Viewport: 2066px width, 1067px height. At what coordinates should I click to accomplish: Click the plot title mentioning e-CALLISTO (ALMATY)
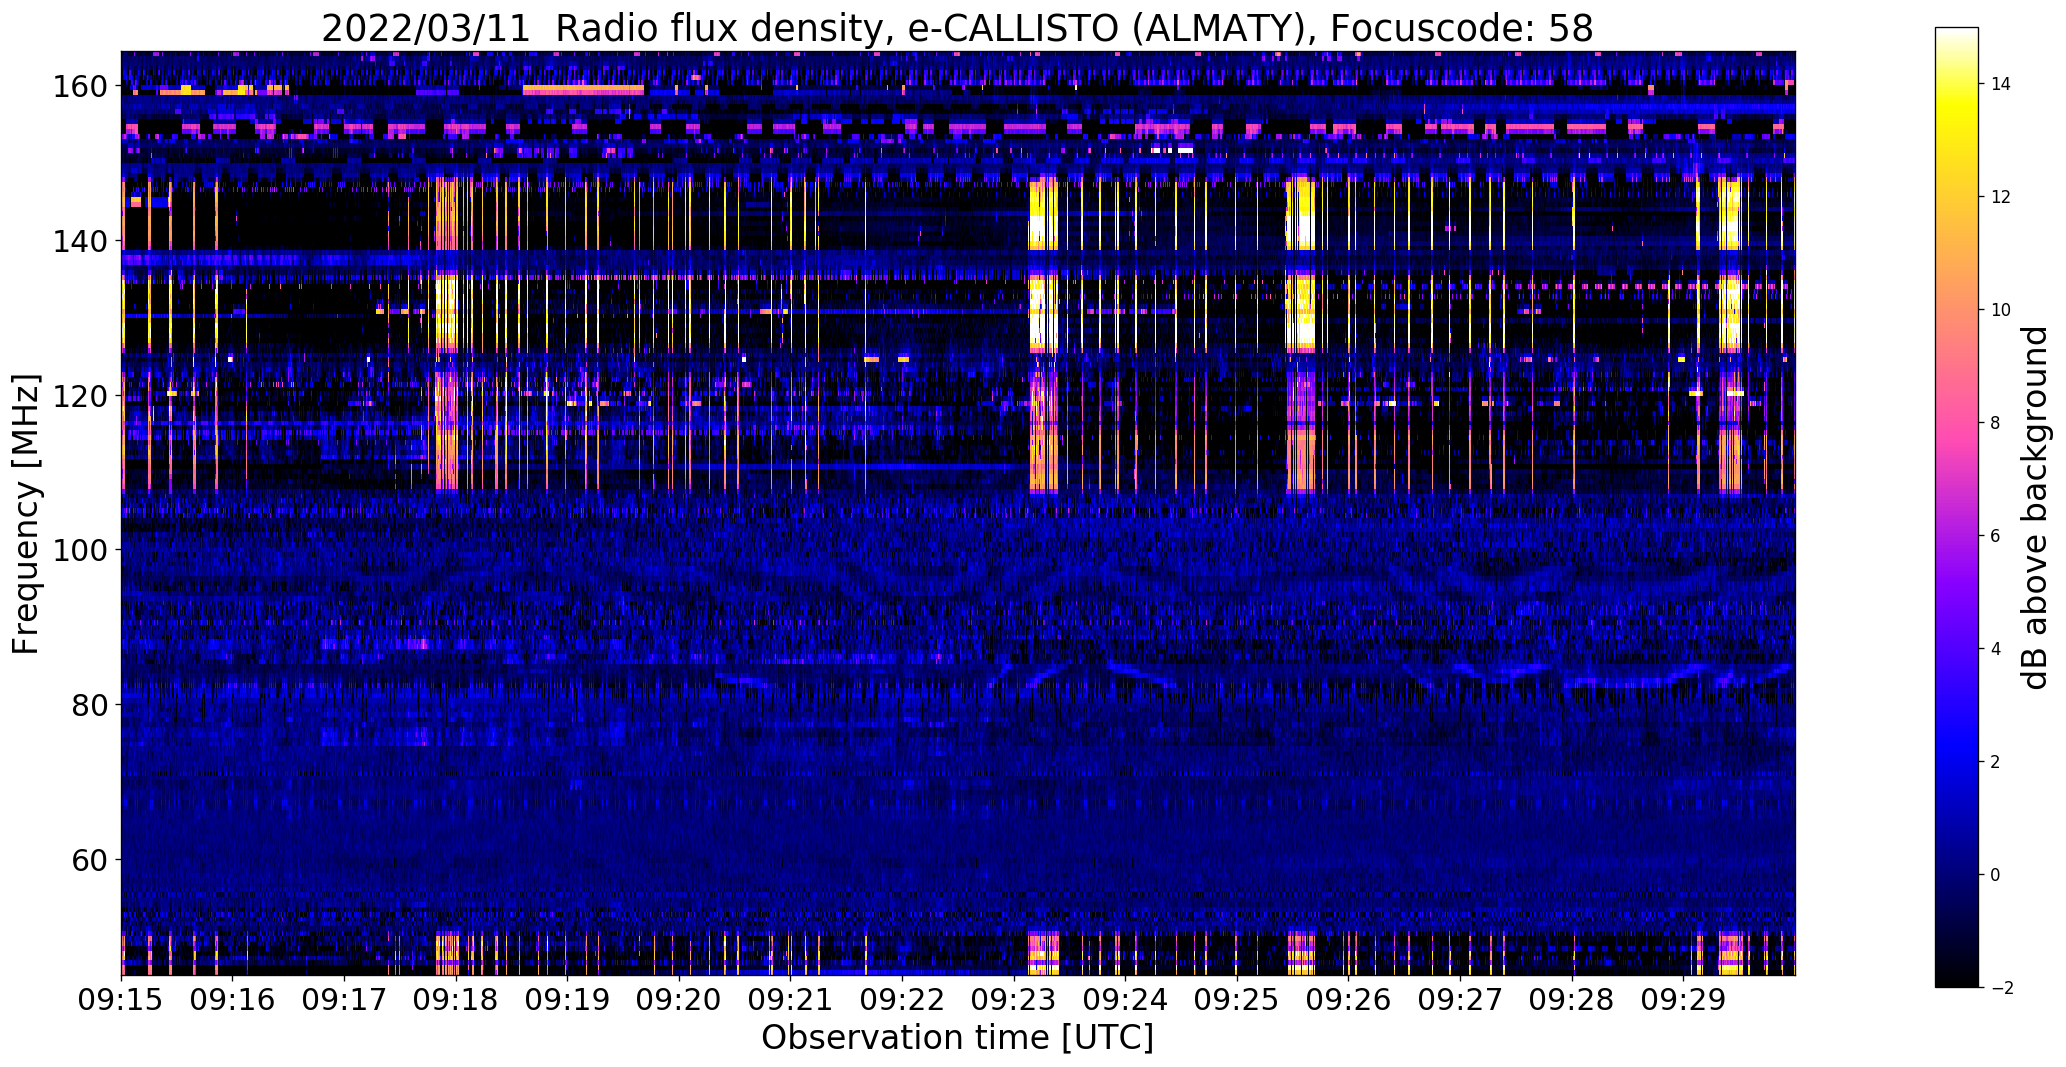pyautogui.click(x=957, y=28)
